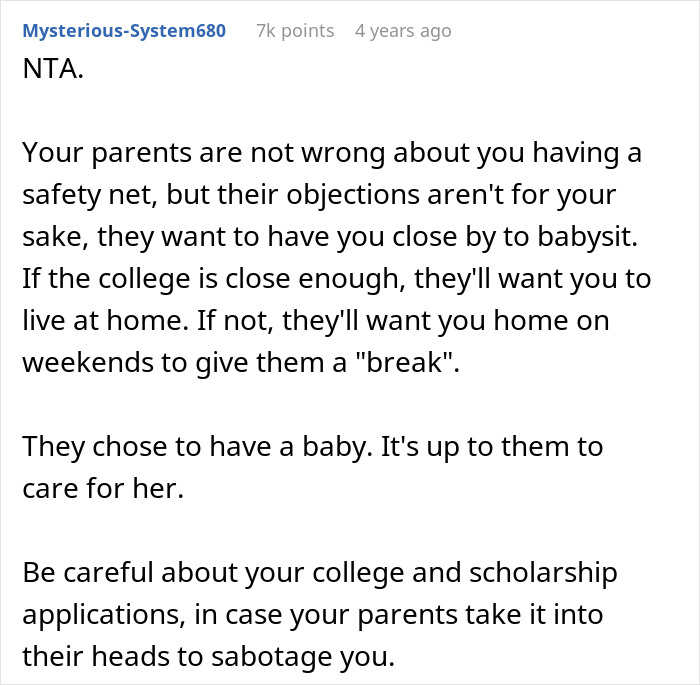Viewport: 700px width, 685px height.
Task: Click the 7k points score label
Action: (x=295, y=31)
